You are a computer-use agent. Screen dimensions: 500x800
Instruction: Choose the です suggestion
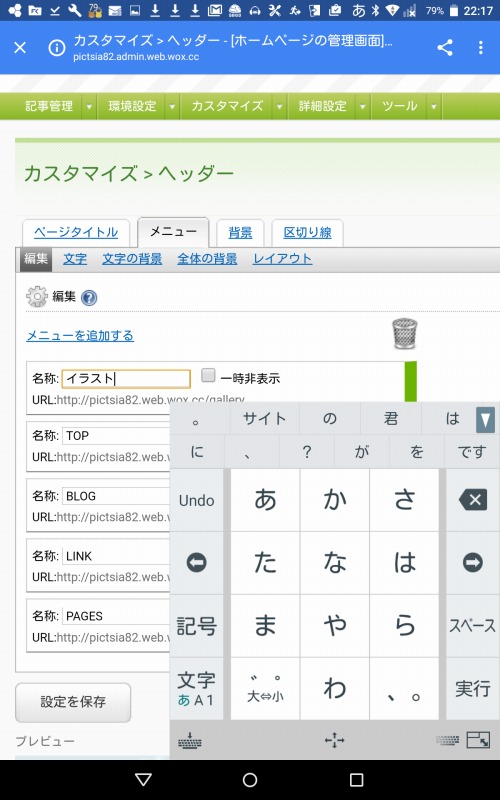coord(471,452)
